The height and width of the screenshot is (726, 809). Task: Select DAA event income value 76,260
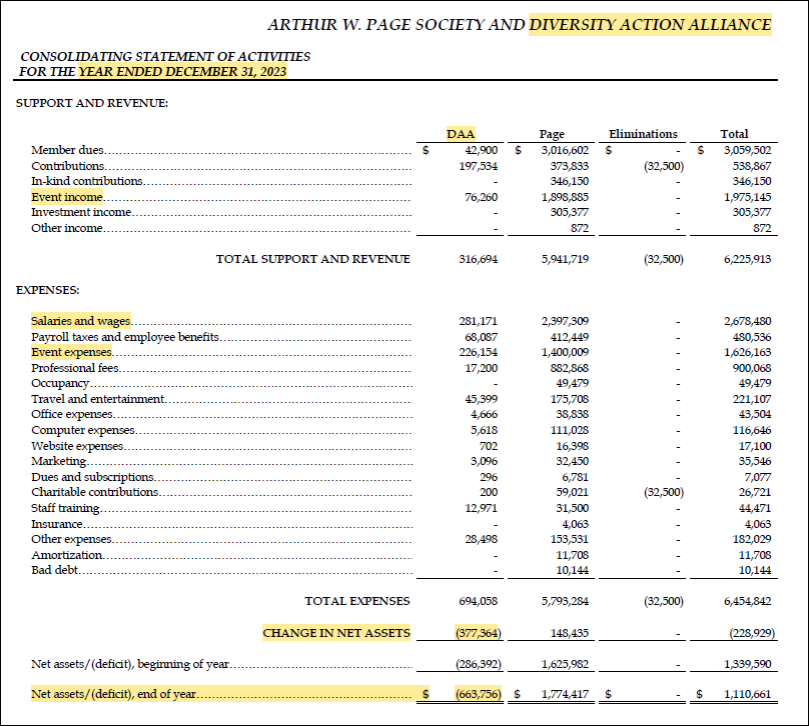(481, 197)
